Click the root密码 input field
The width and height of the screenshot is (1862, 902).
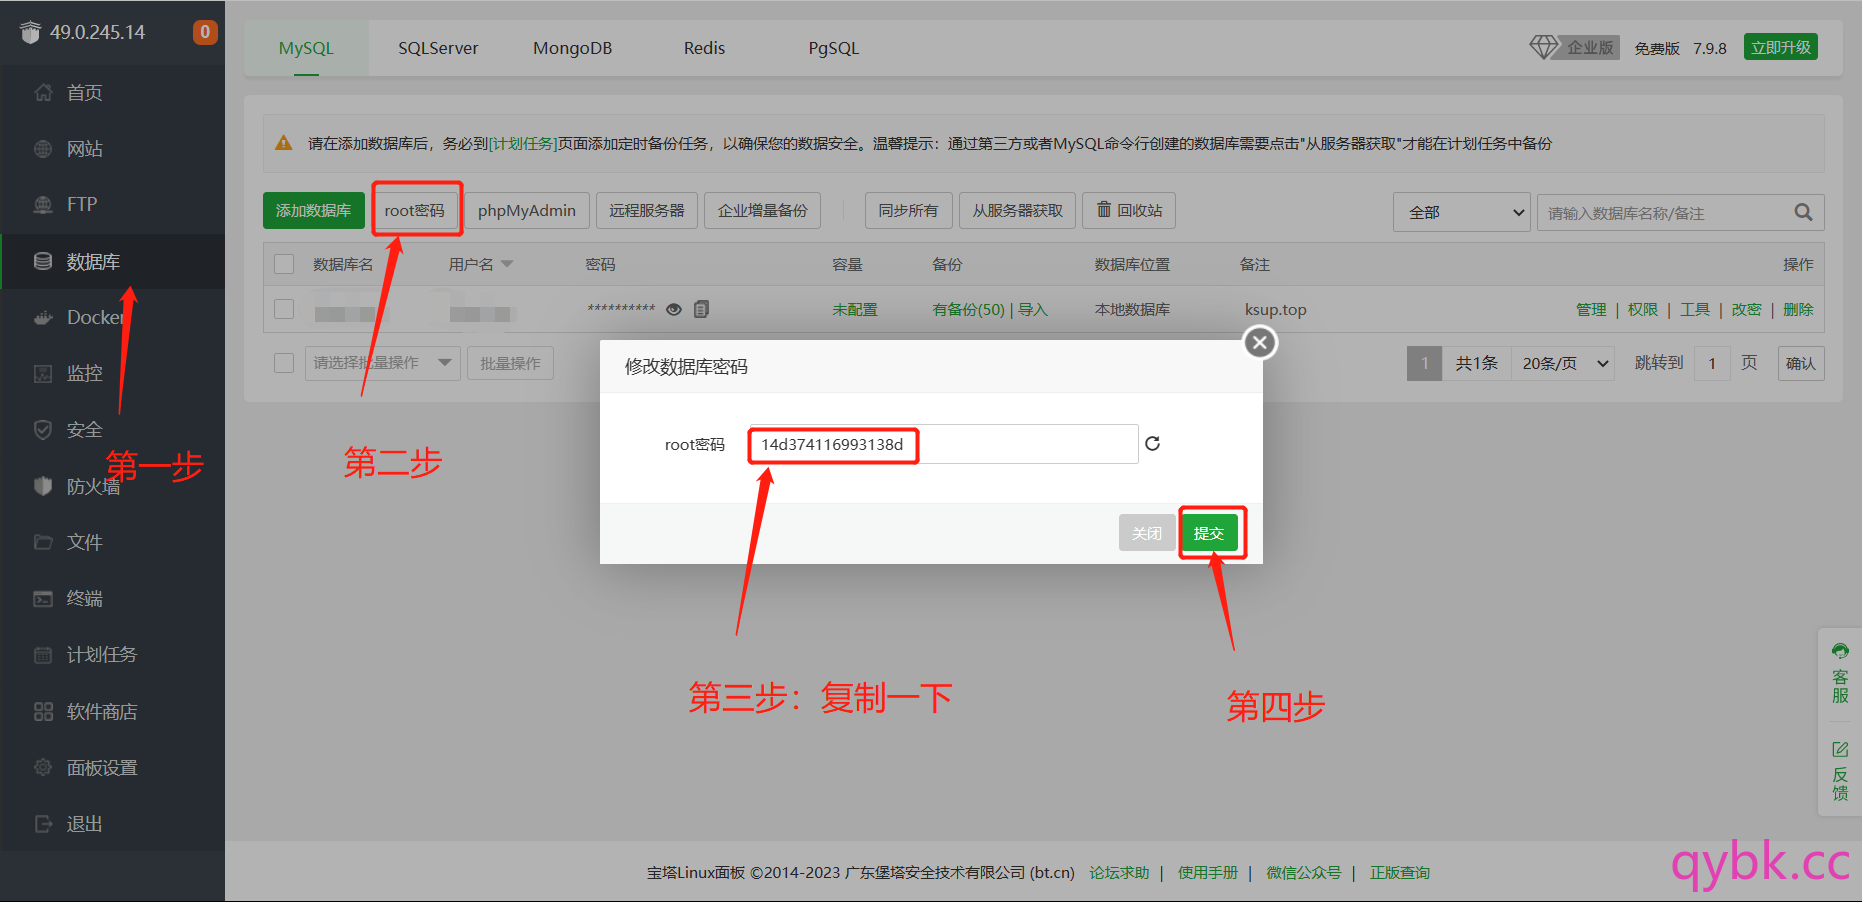click(943, 444)
